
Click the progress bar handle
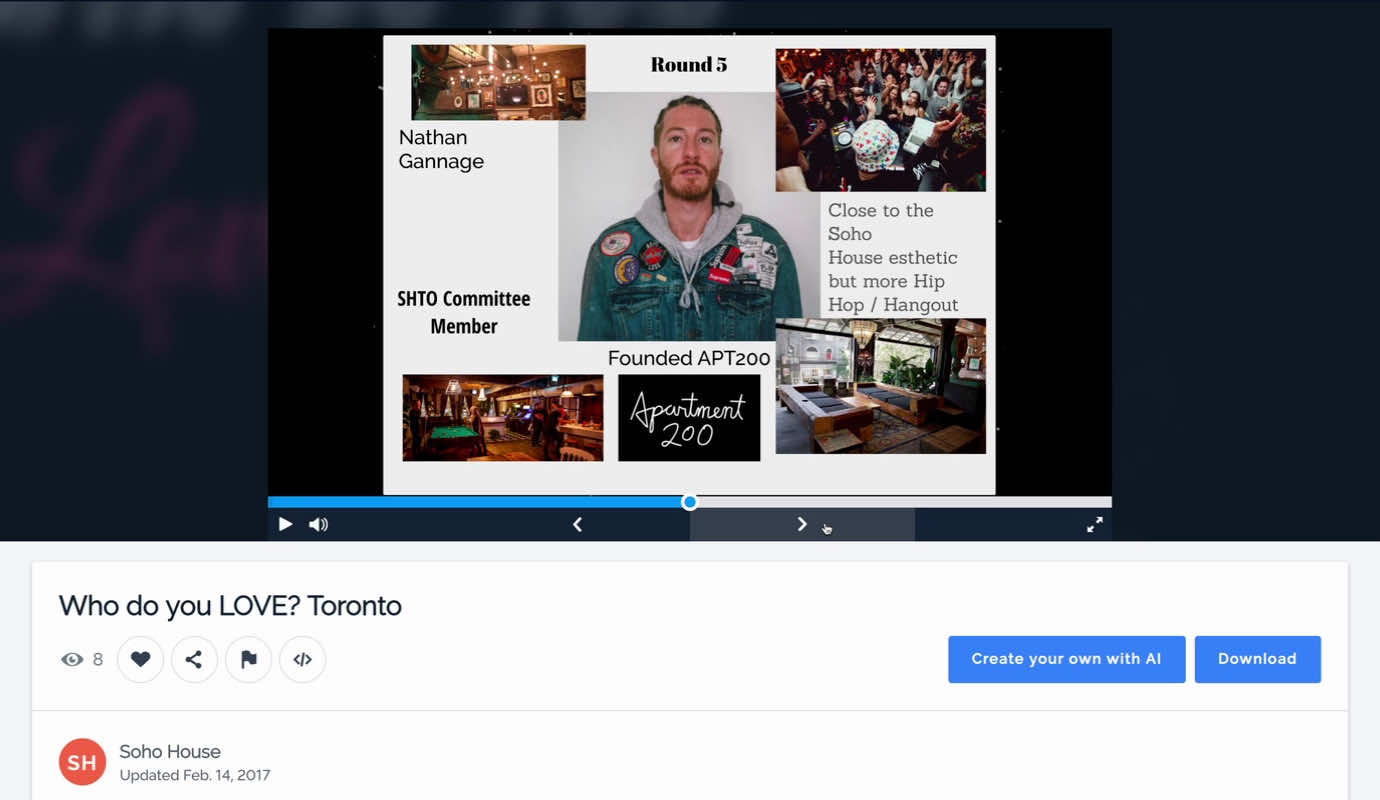[x=690, y=502]
